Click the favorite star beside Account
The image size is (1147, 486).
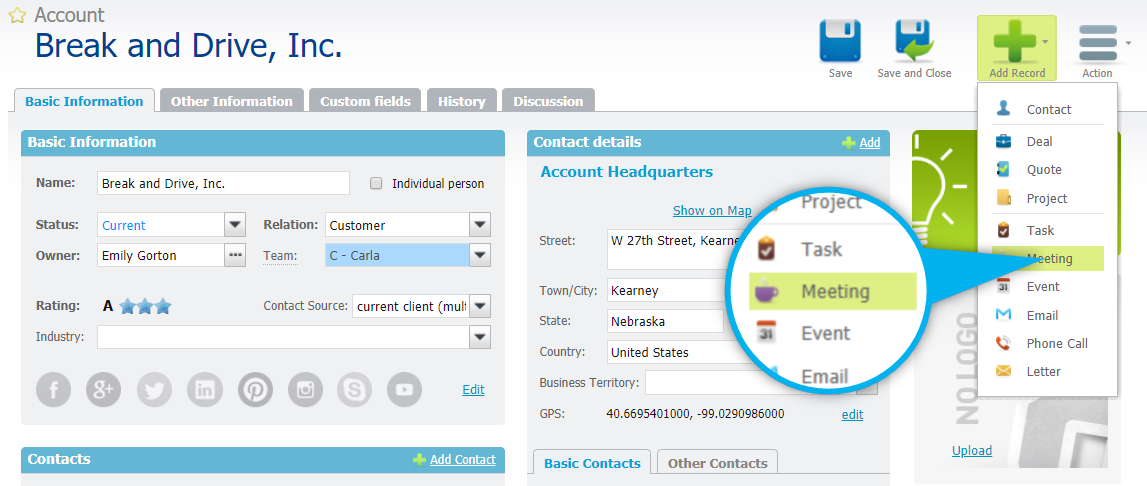coord(17,15)
